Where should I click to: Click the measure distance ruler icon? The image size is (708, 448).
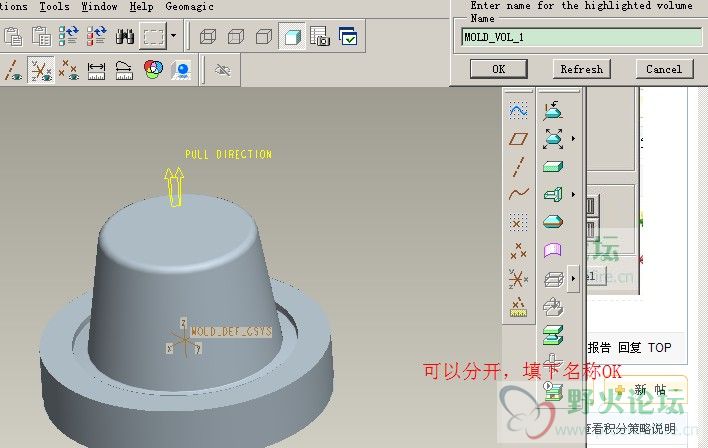pos(97,70)
